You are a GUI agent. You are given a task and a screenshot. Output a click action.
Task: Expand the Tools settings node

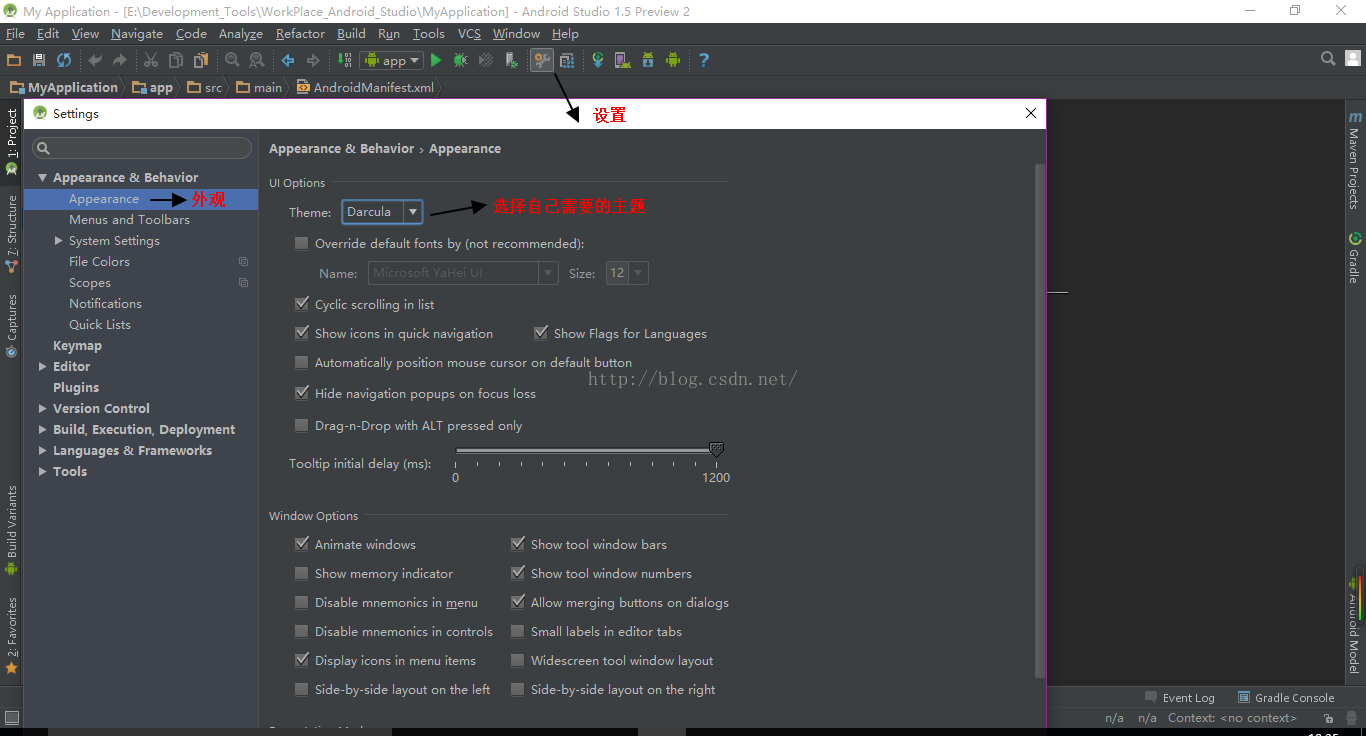43,472
